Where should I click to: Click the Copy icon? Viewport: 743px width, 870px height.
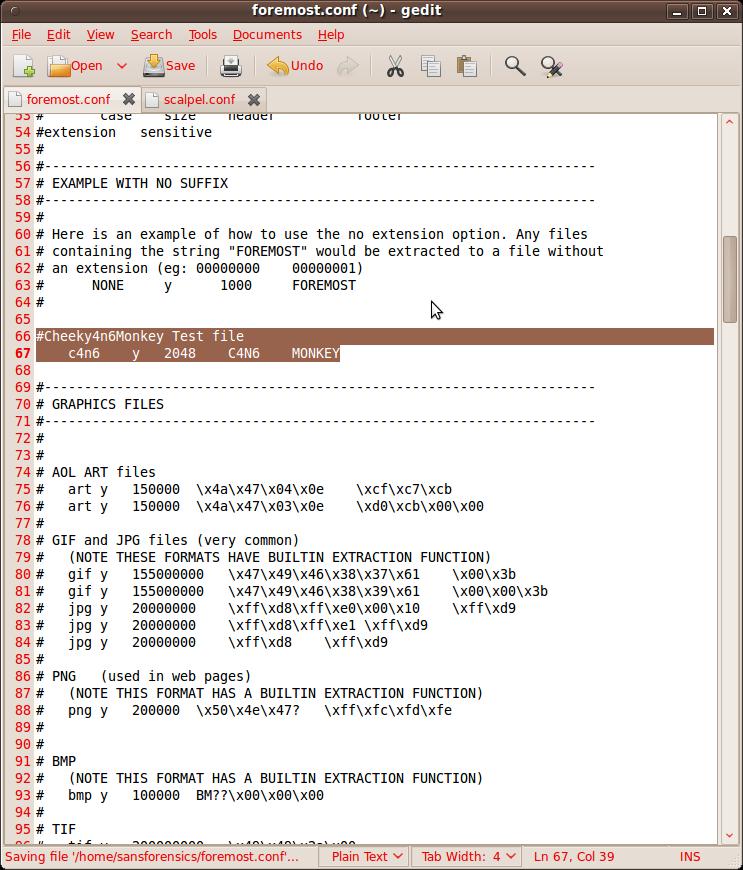[431, 66]
